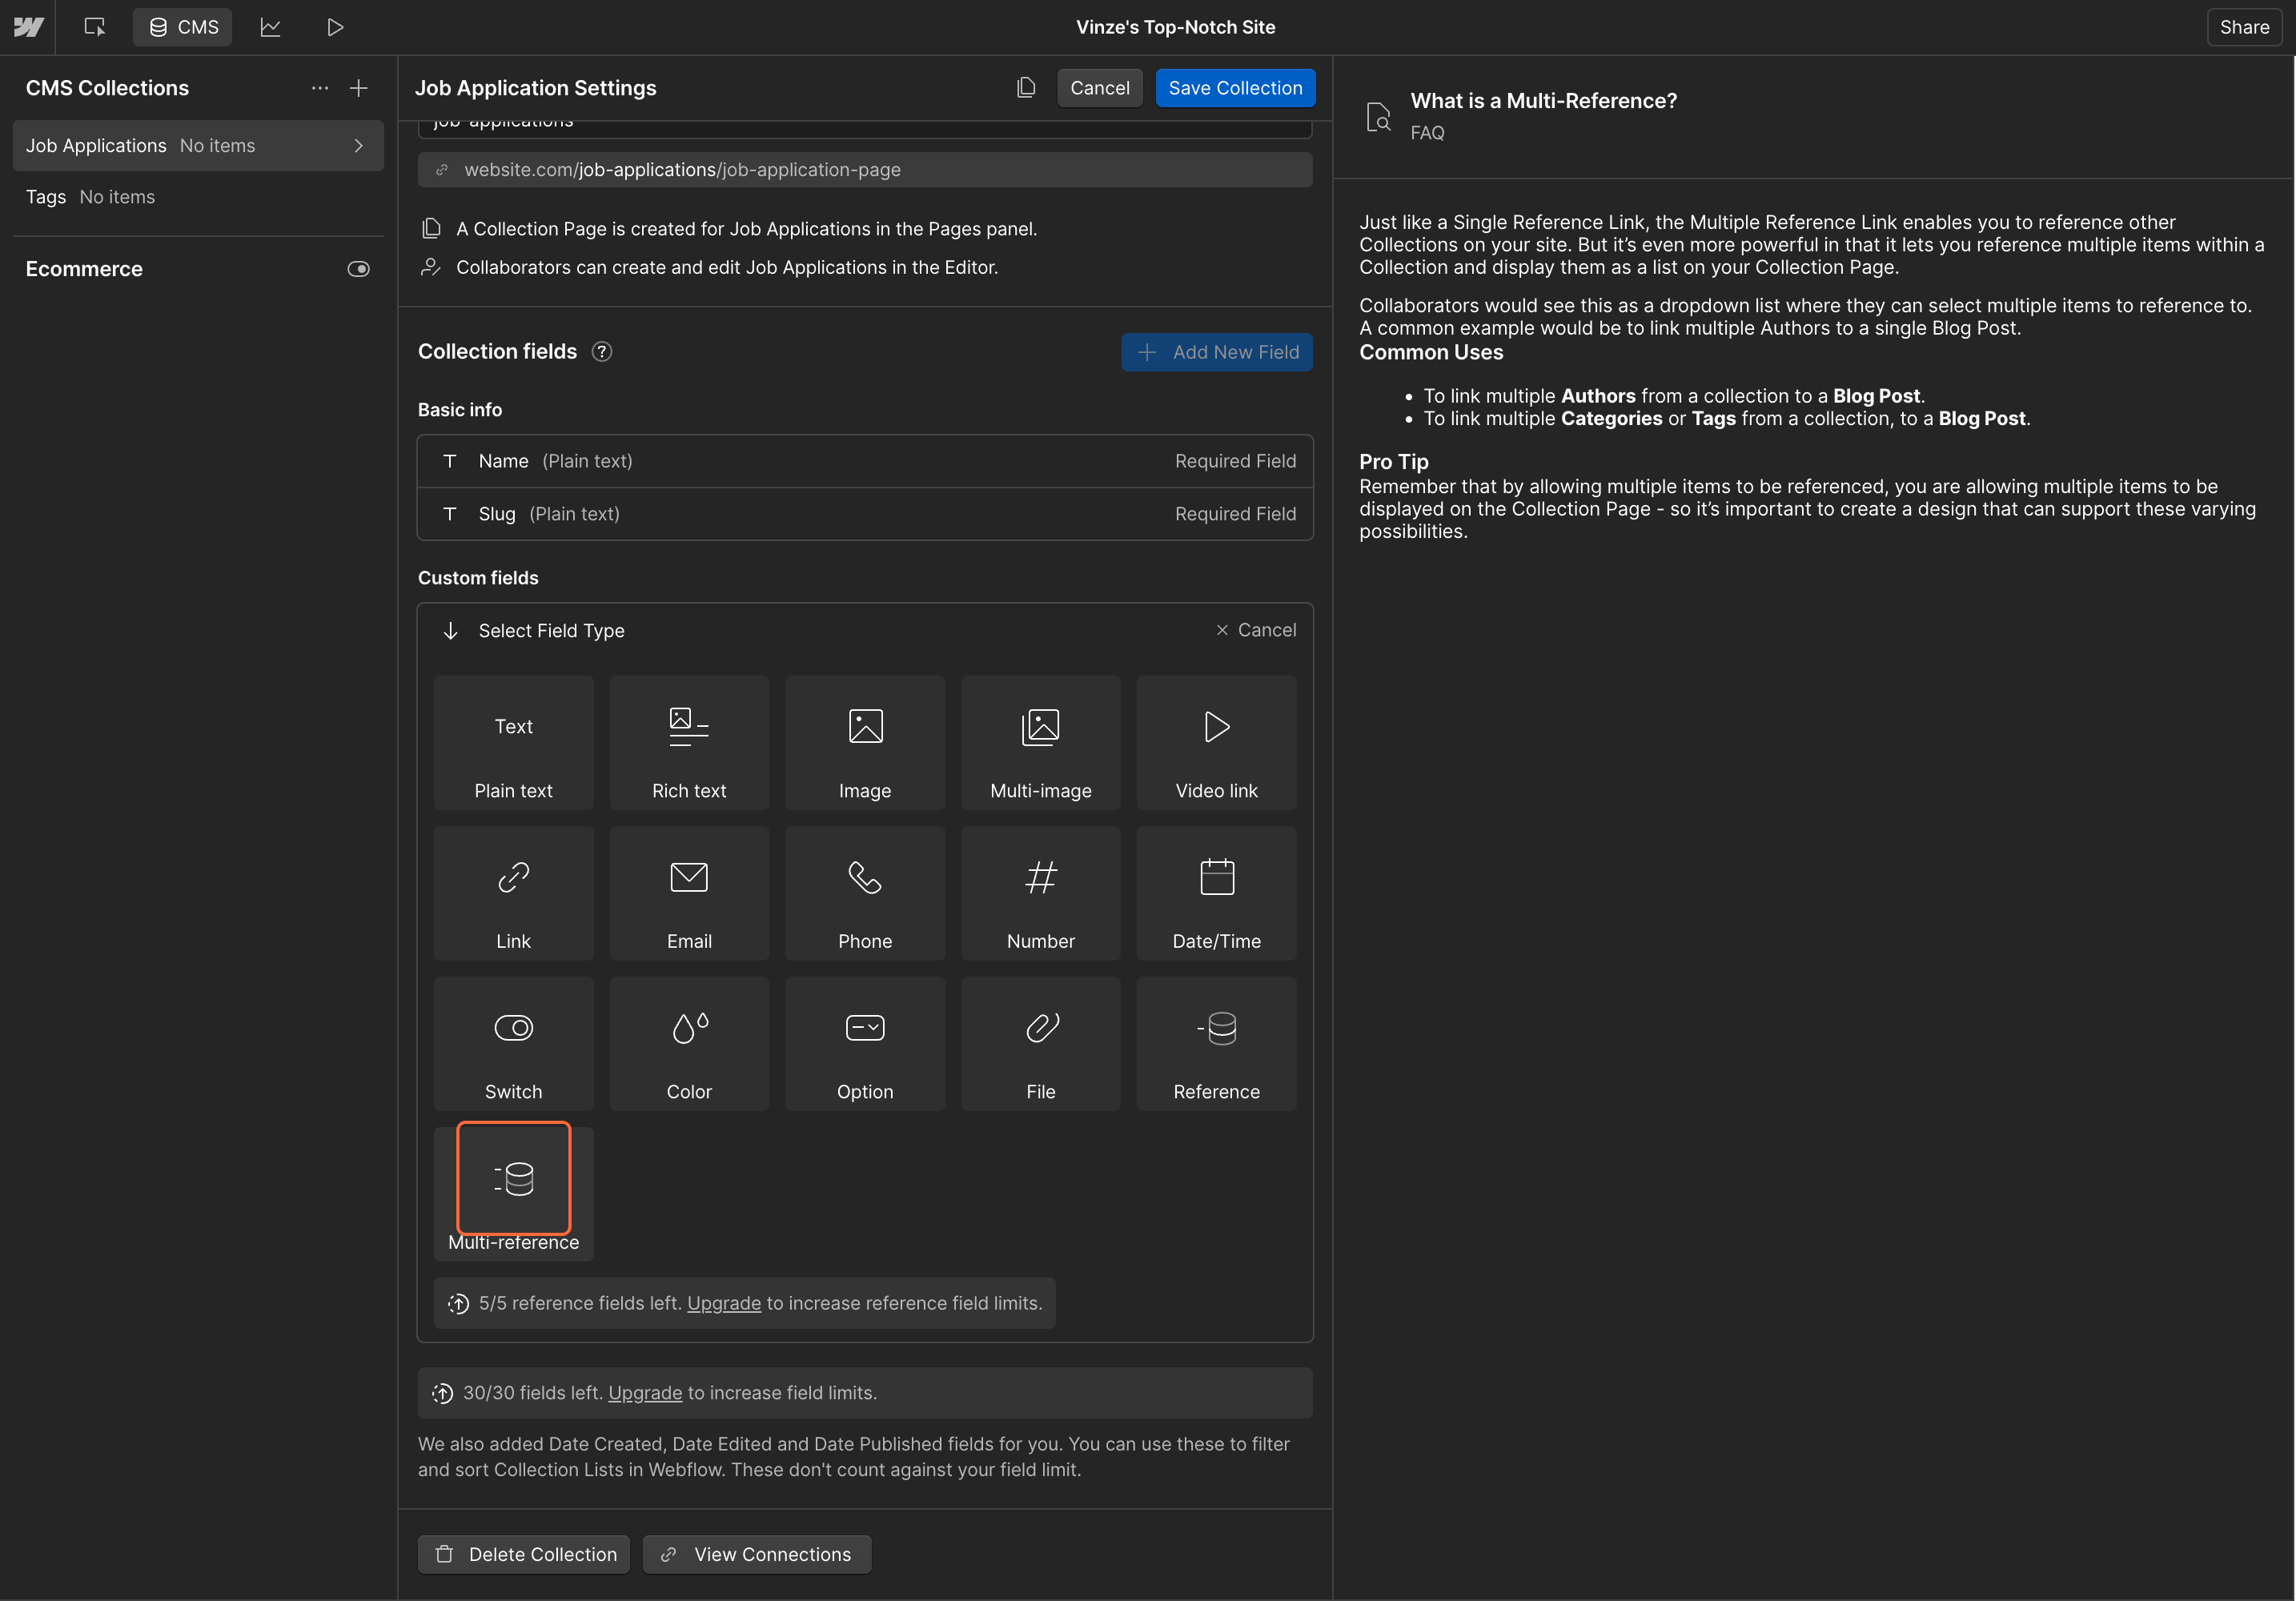
Task: Click Upgrade link for reference field limits
Action: (x=723, y=1303)
